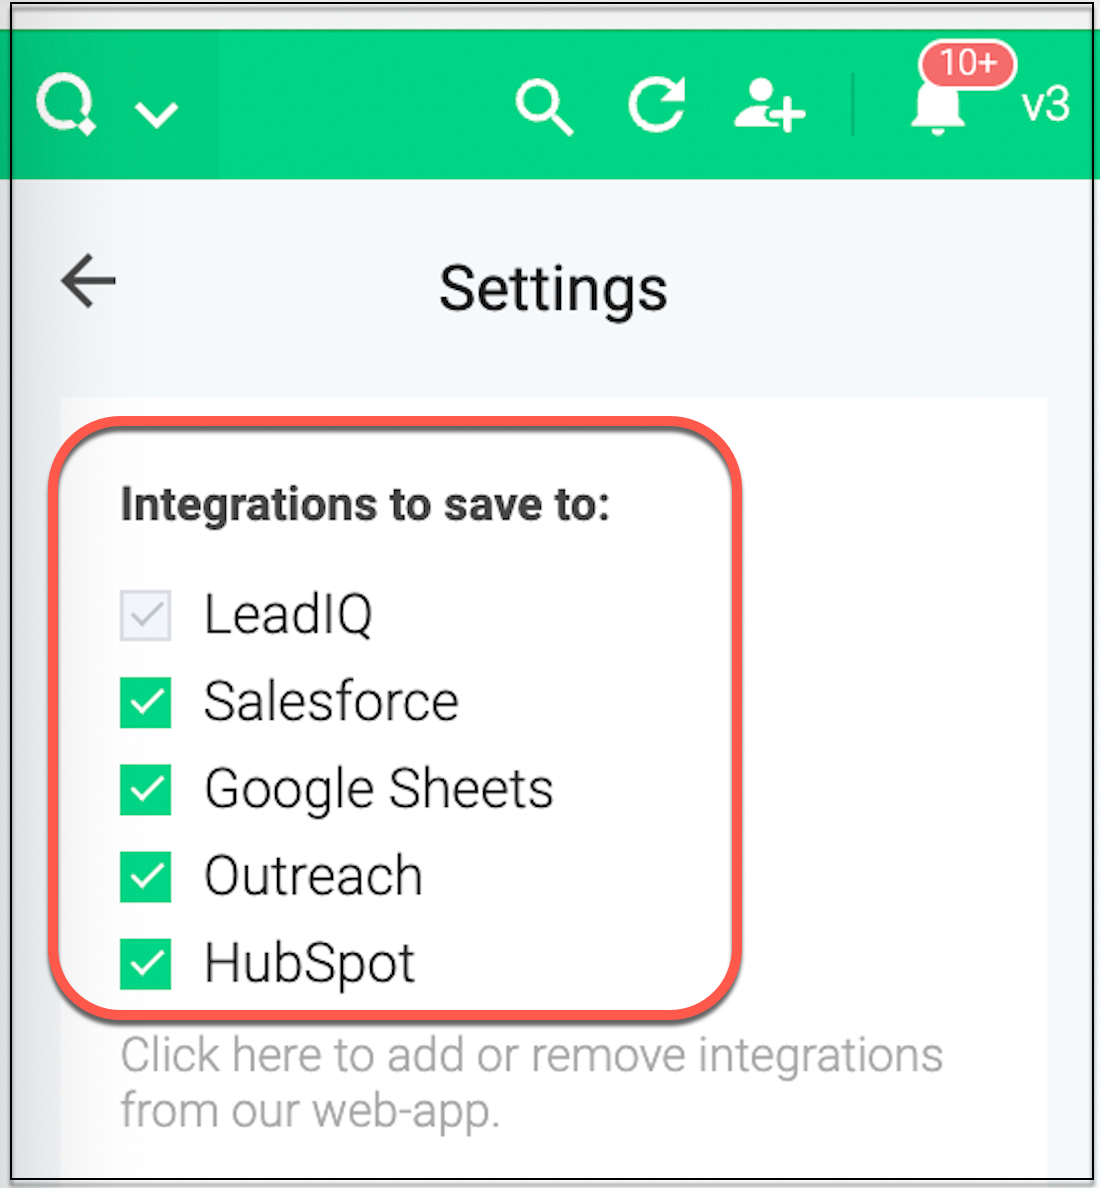Viewport: 1100px width, 1188px height.
Task: Click the 'Integrations to save to:' heading
Action: [365, 505]
